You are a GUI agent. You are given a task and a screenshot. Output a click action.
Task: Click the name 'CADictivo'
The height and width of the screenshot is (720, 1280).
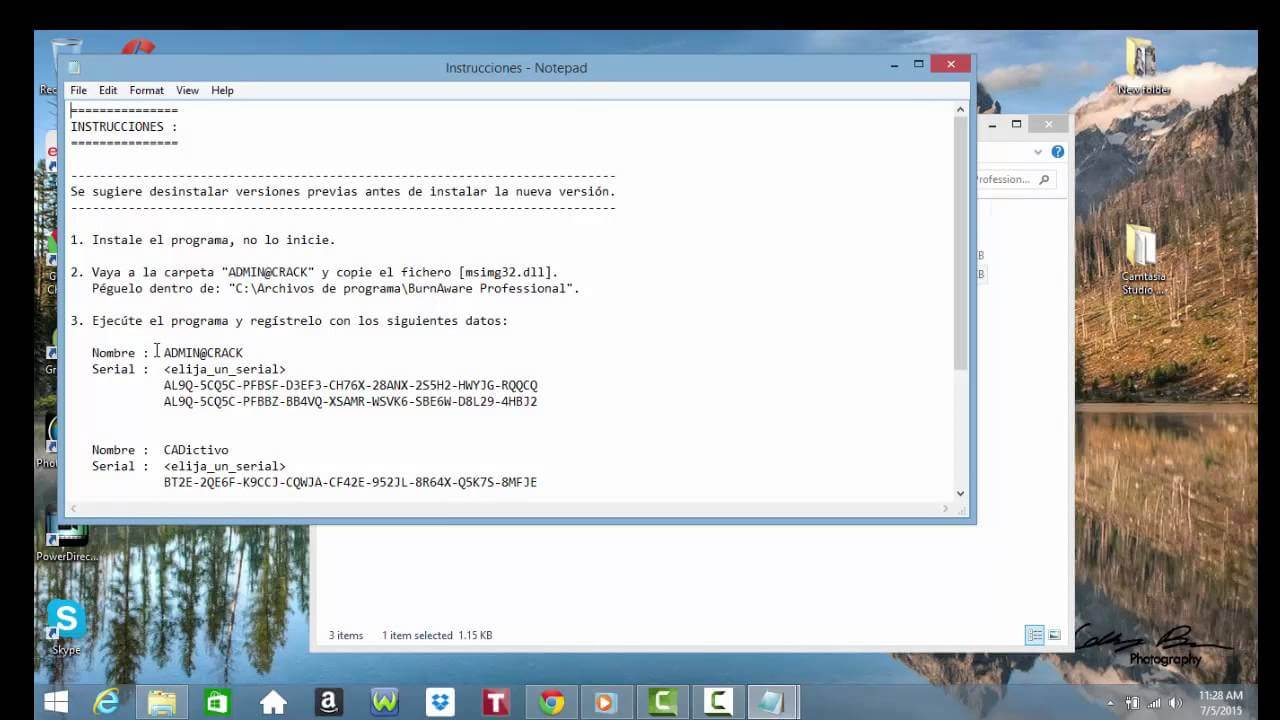(x=196, y=450)
